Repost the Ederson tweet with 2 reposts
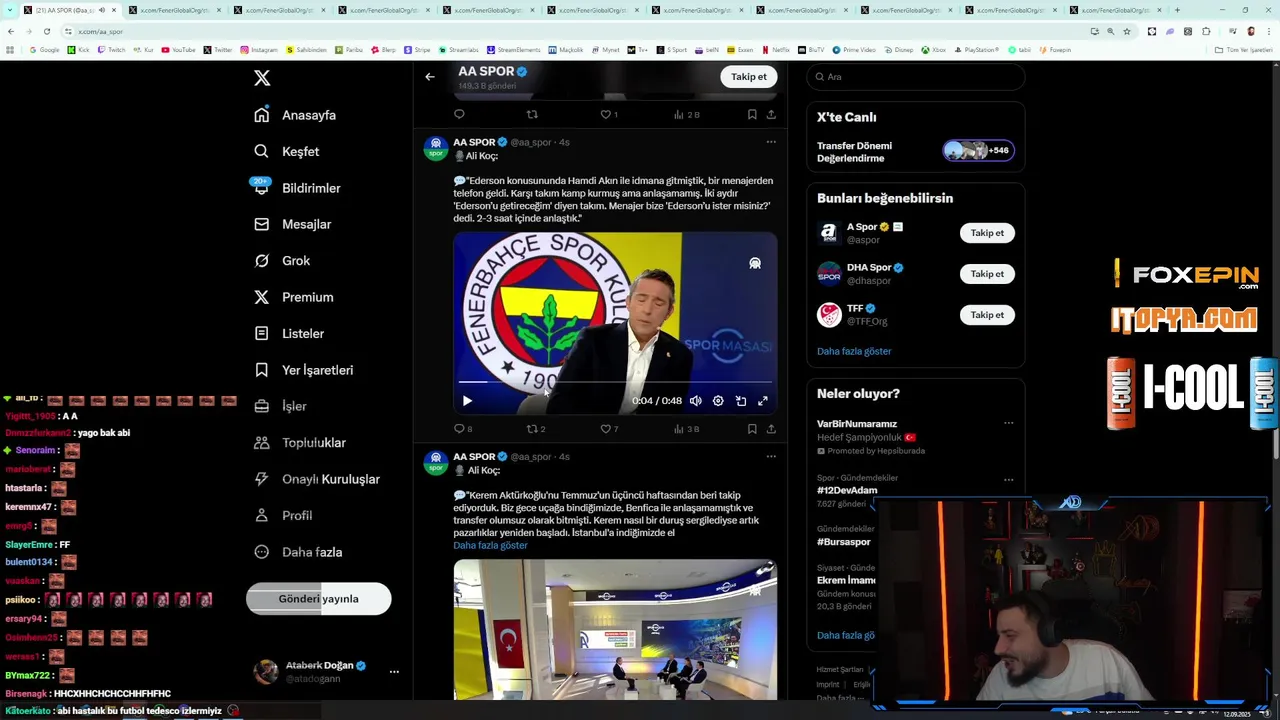Image resolution: width=1280 pixels, height=720 pixels. (536, 429)
